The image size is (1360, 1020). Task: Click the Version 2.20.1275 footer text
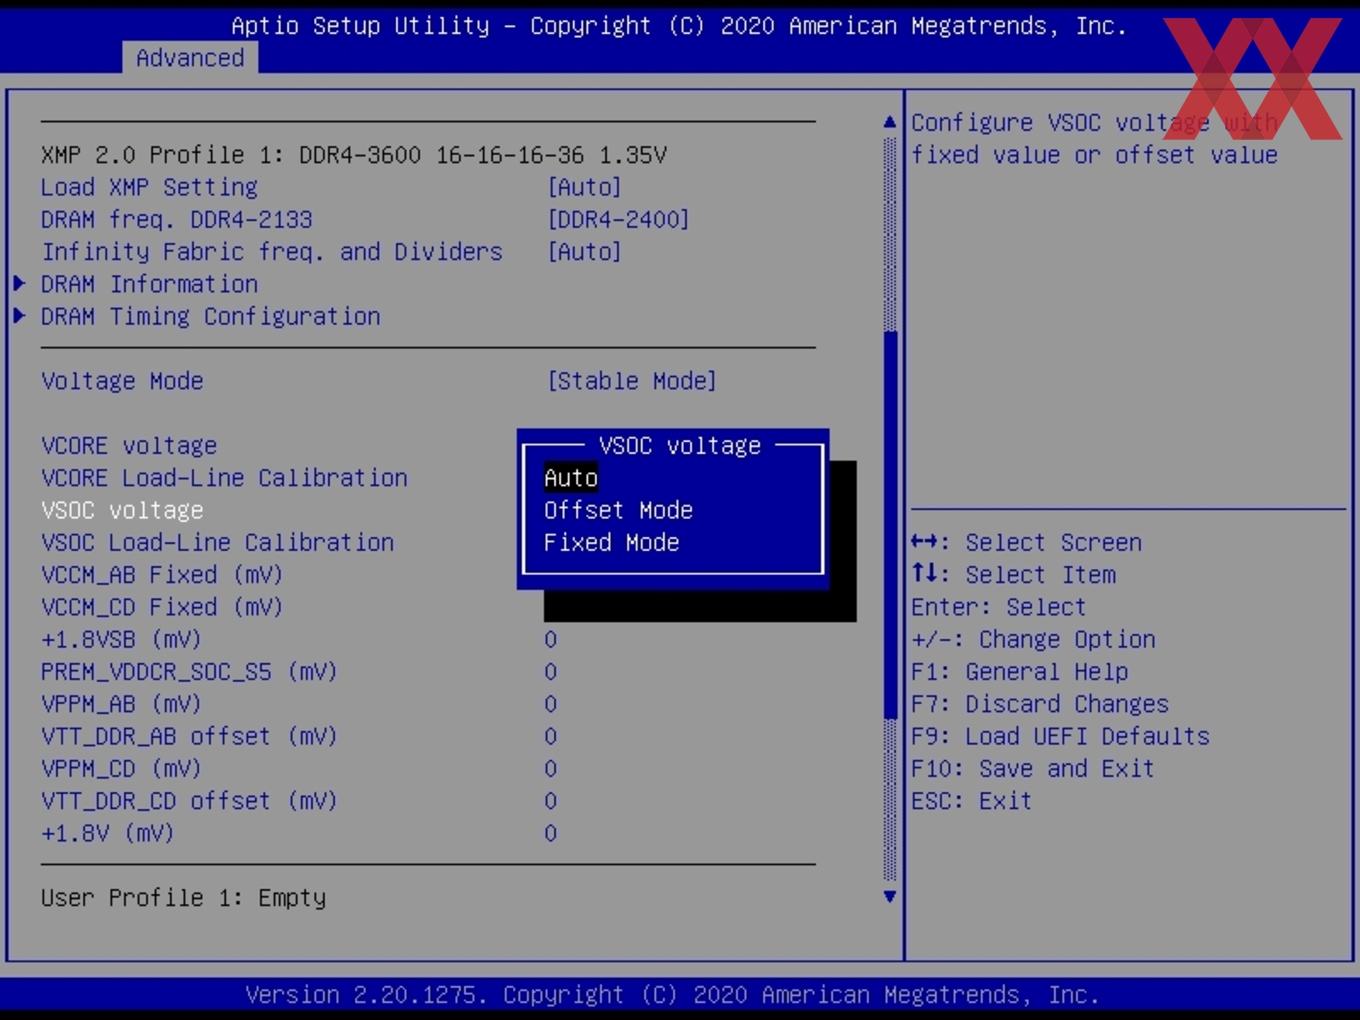coord(672,995)
